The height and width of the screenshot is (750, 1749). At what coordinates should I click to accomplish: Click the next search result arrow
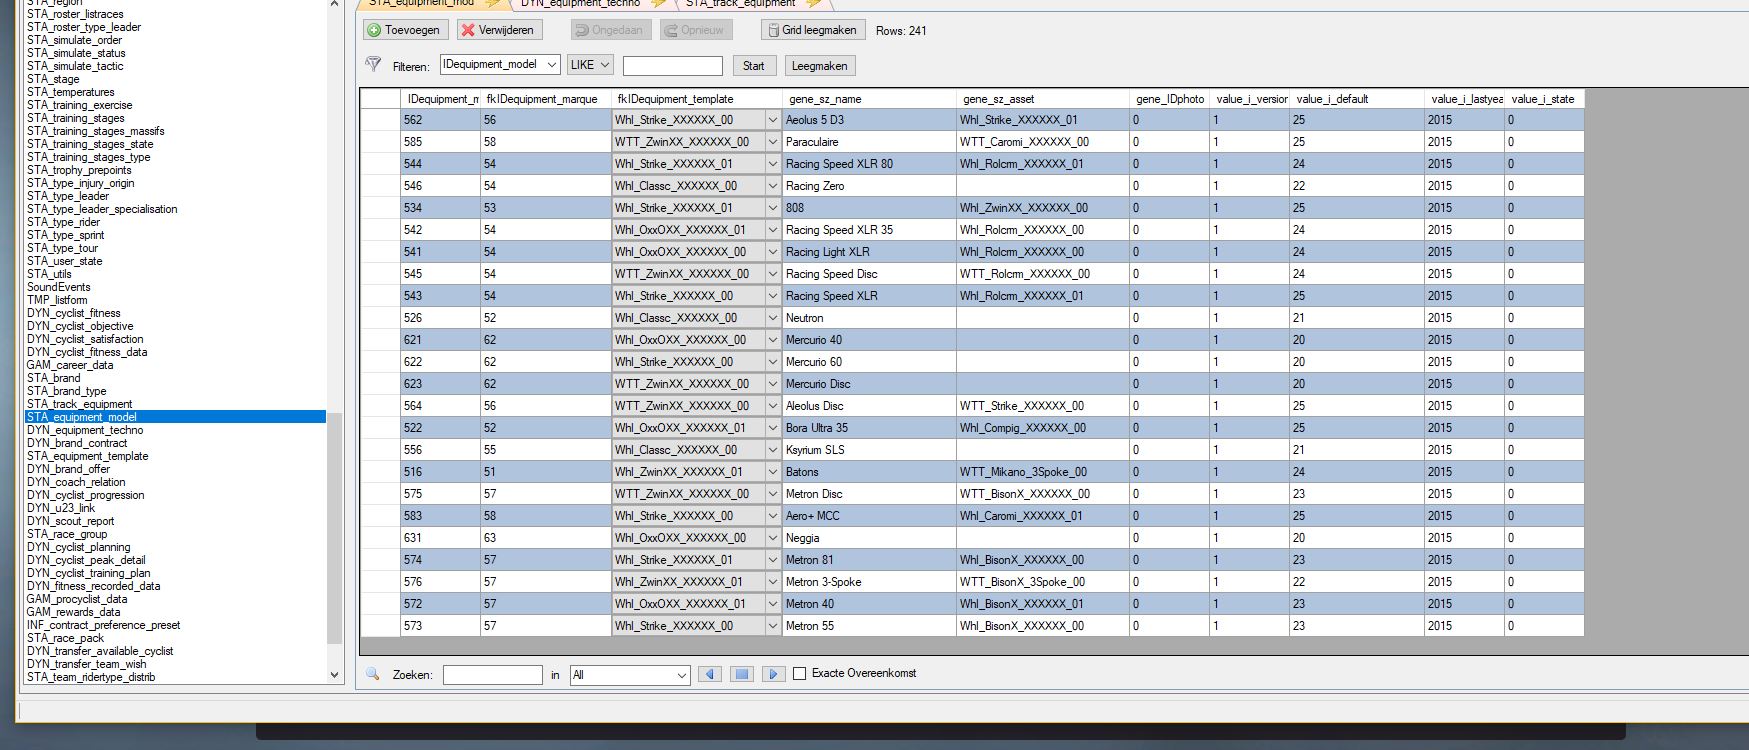click(x=773, y=674)
